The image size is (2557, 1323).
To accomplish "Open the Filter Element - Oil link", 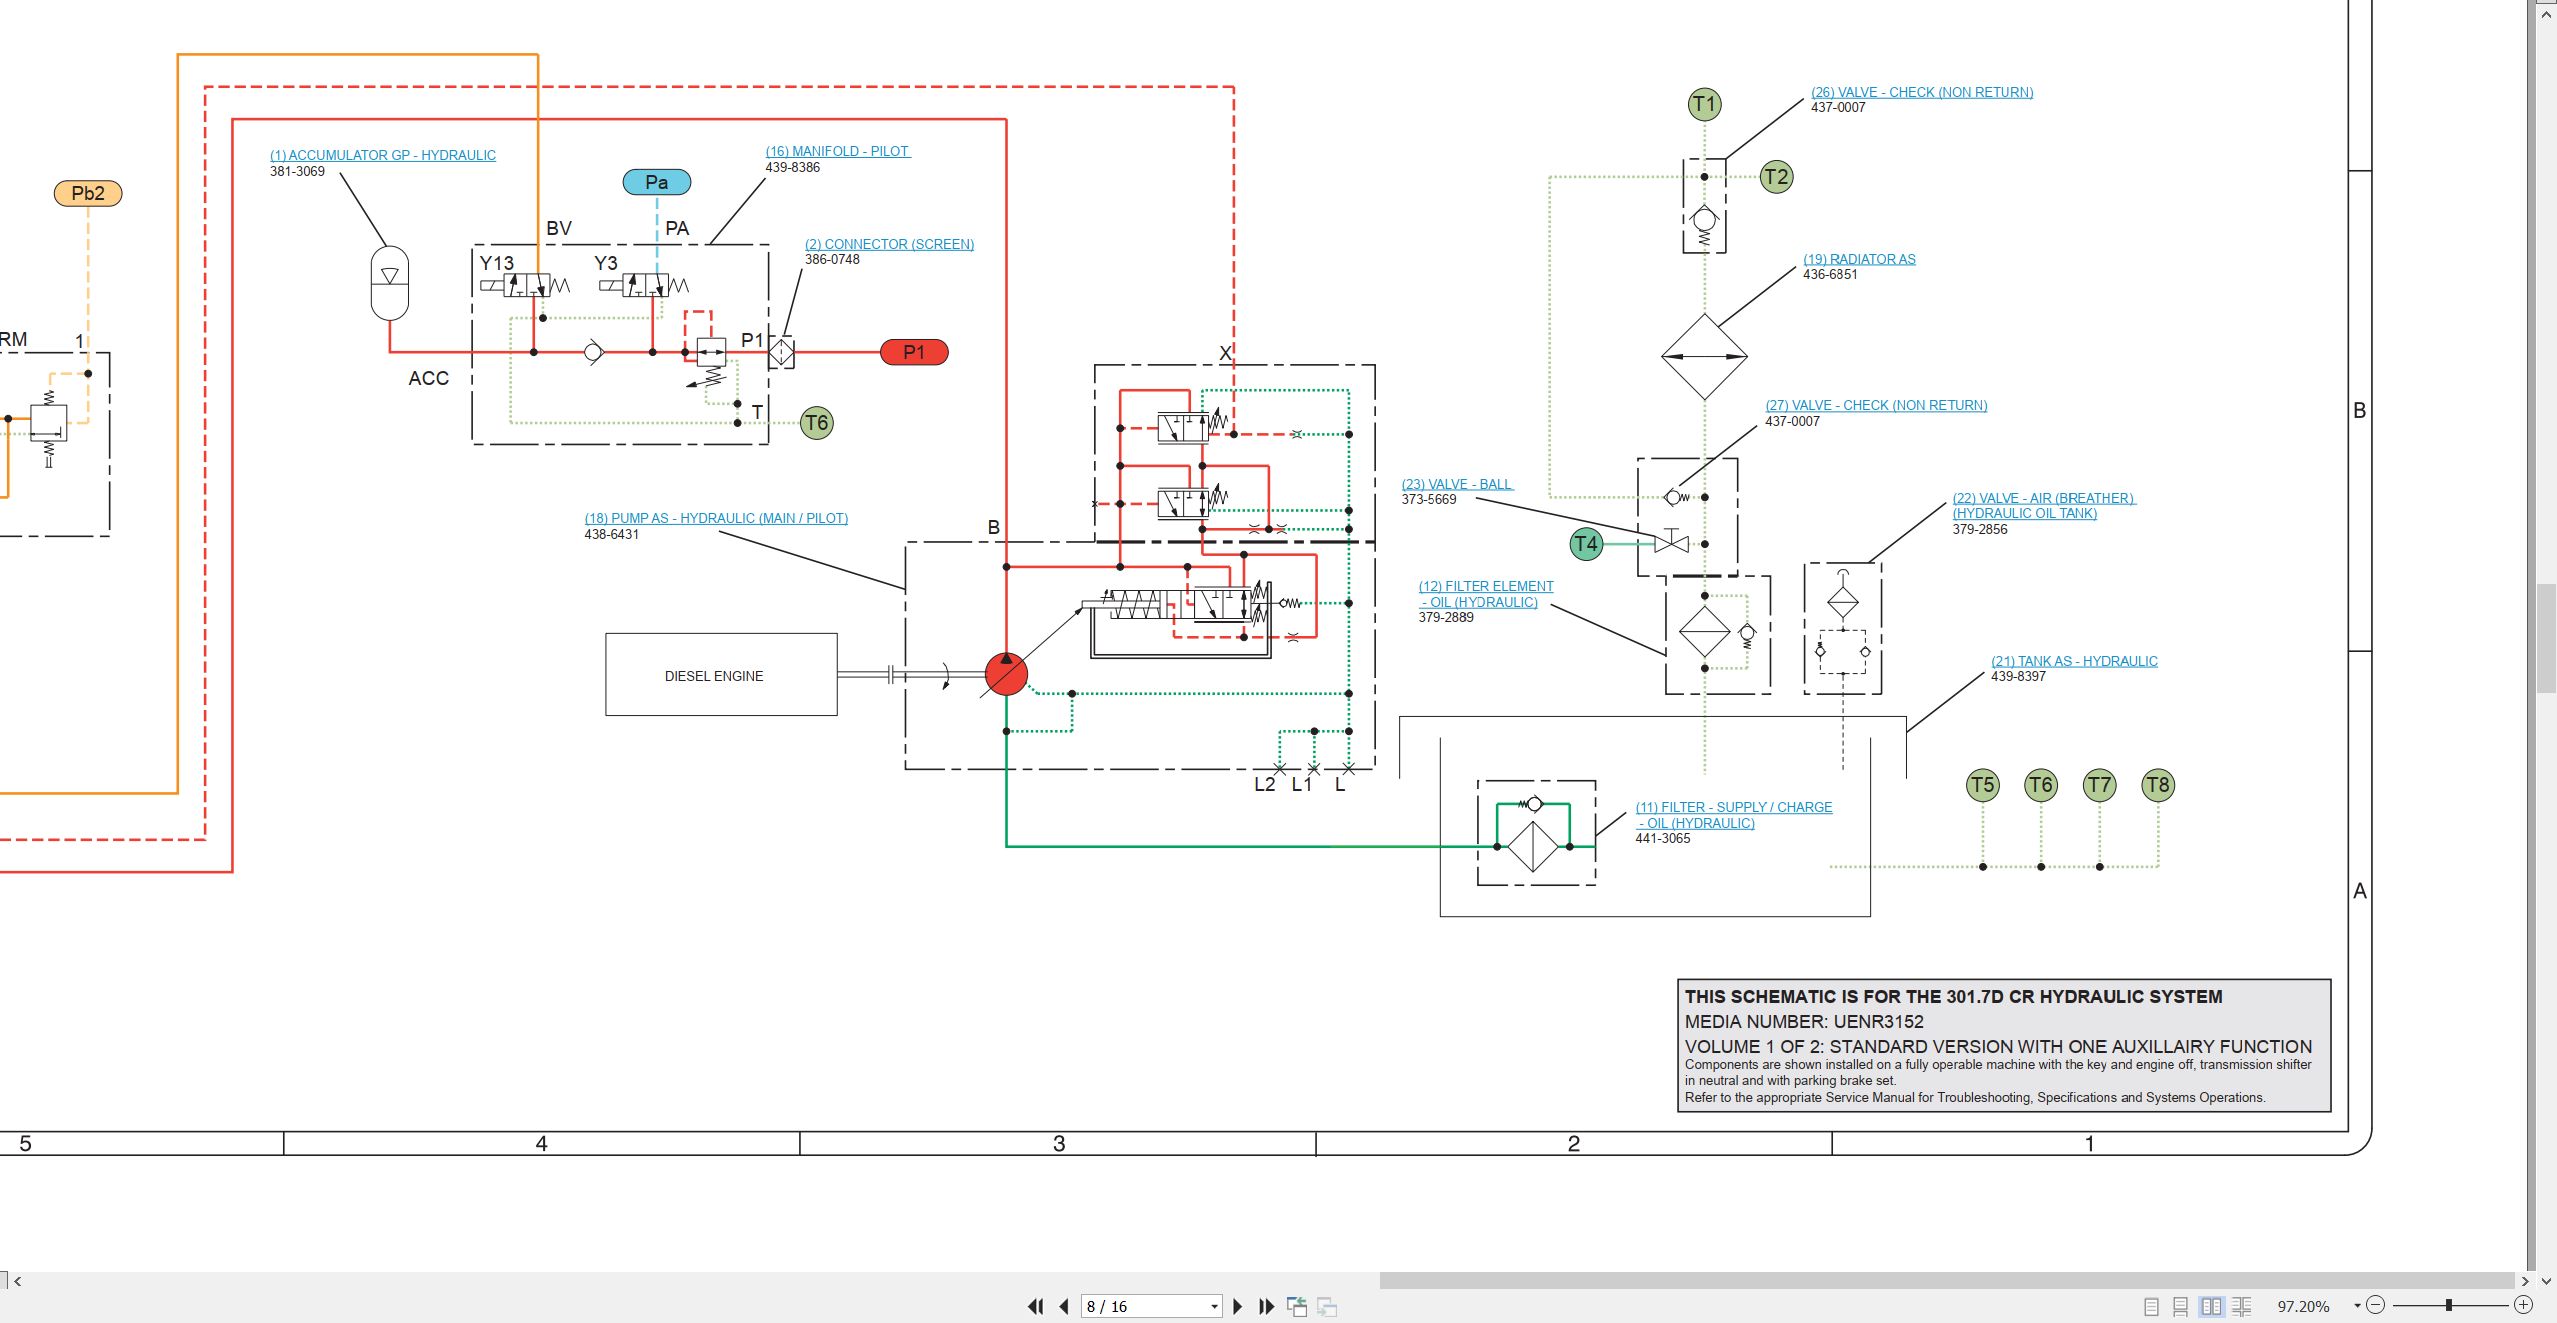I will click(x=1486, y=594).
